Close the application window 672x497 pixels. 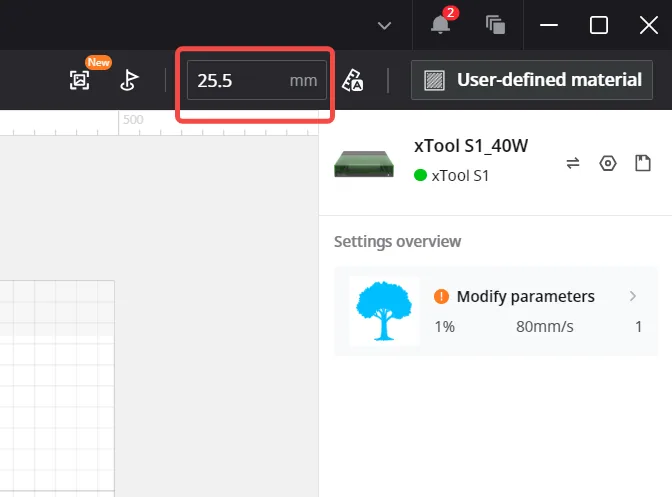(x=649, y=25)
